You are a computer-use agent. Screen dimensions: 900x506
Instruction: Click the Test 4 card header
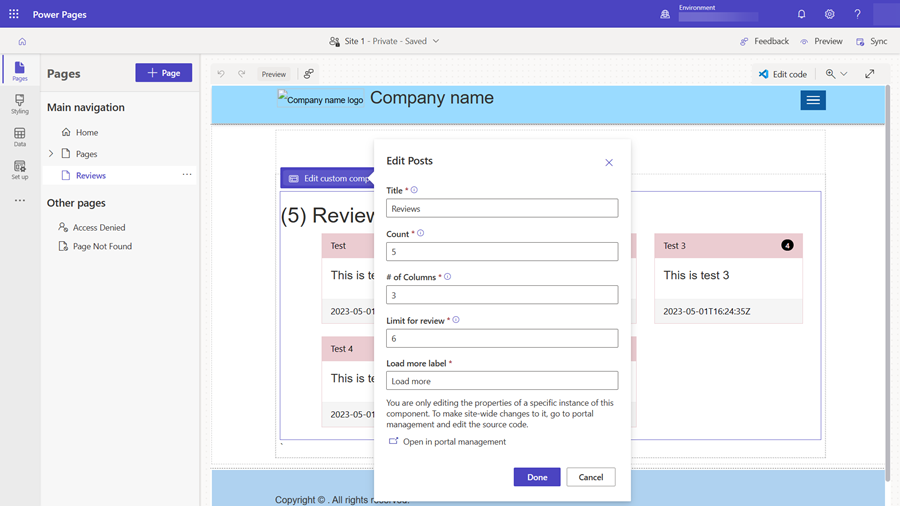tap(347, 349)
